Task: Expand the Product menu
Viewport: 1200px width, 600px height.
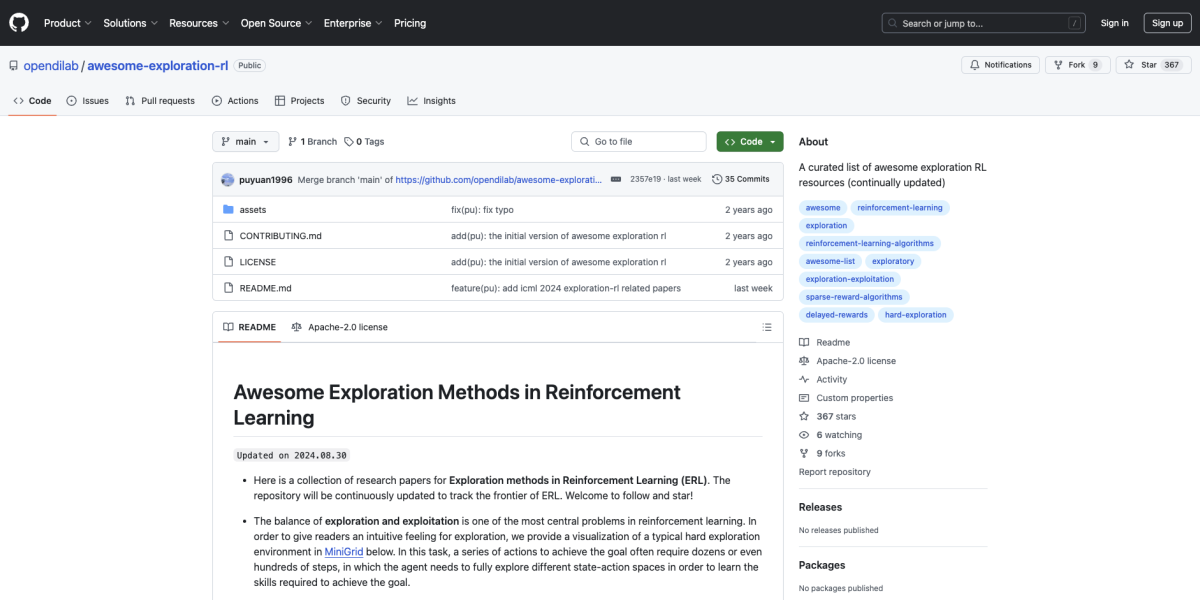Action: [67, 23]
